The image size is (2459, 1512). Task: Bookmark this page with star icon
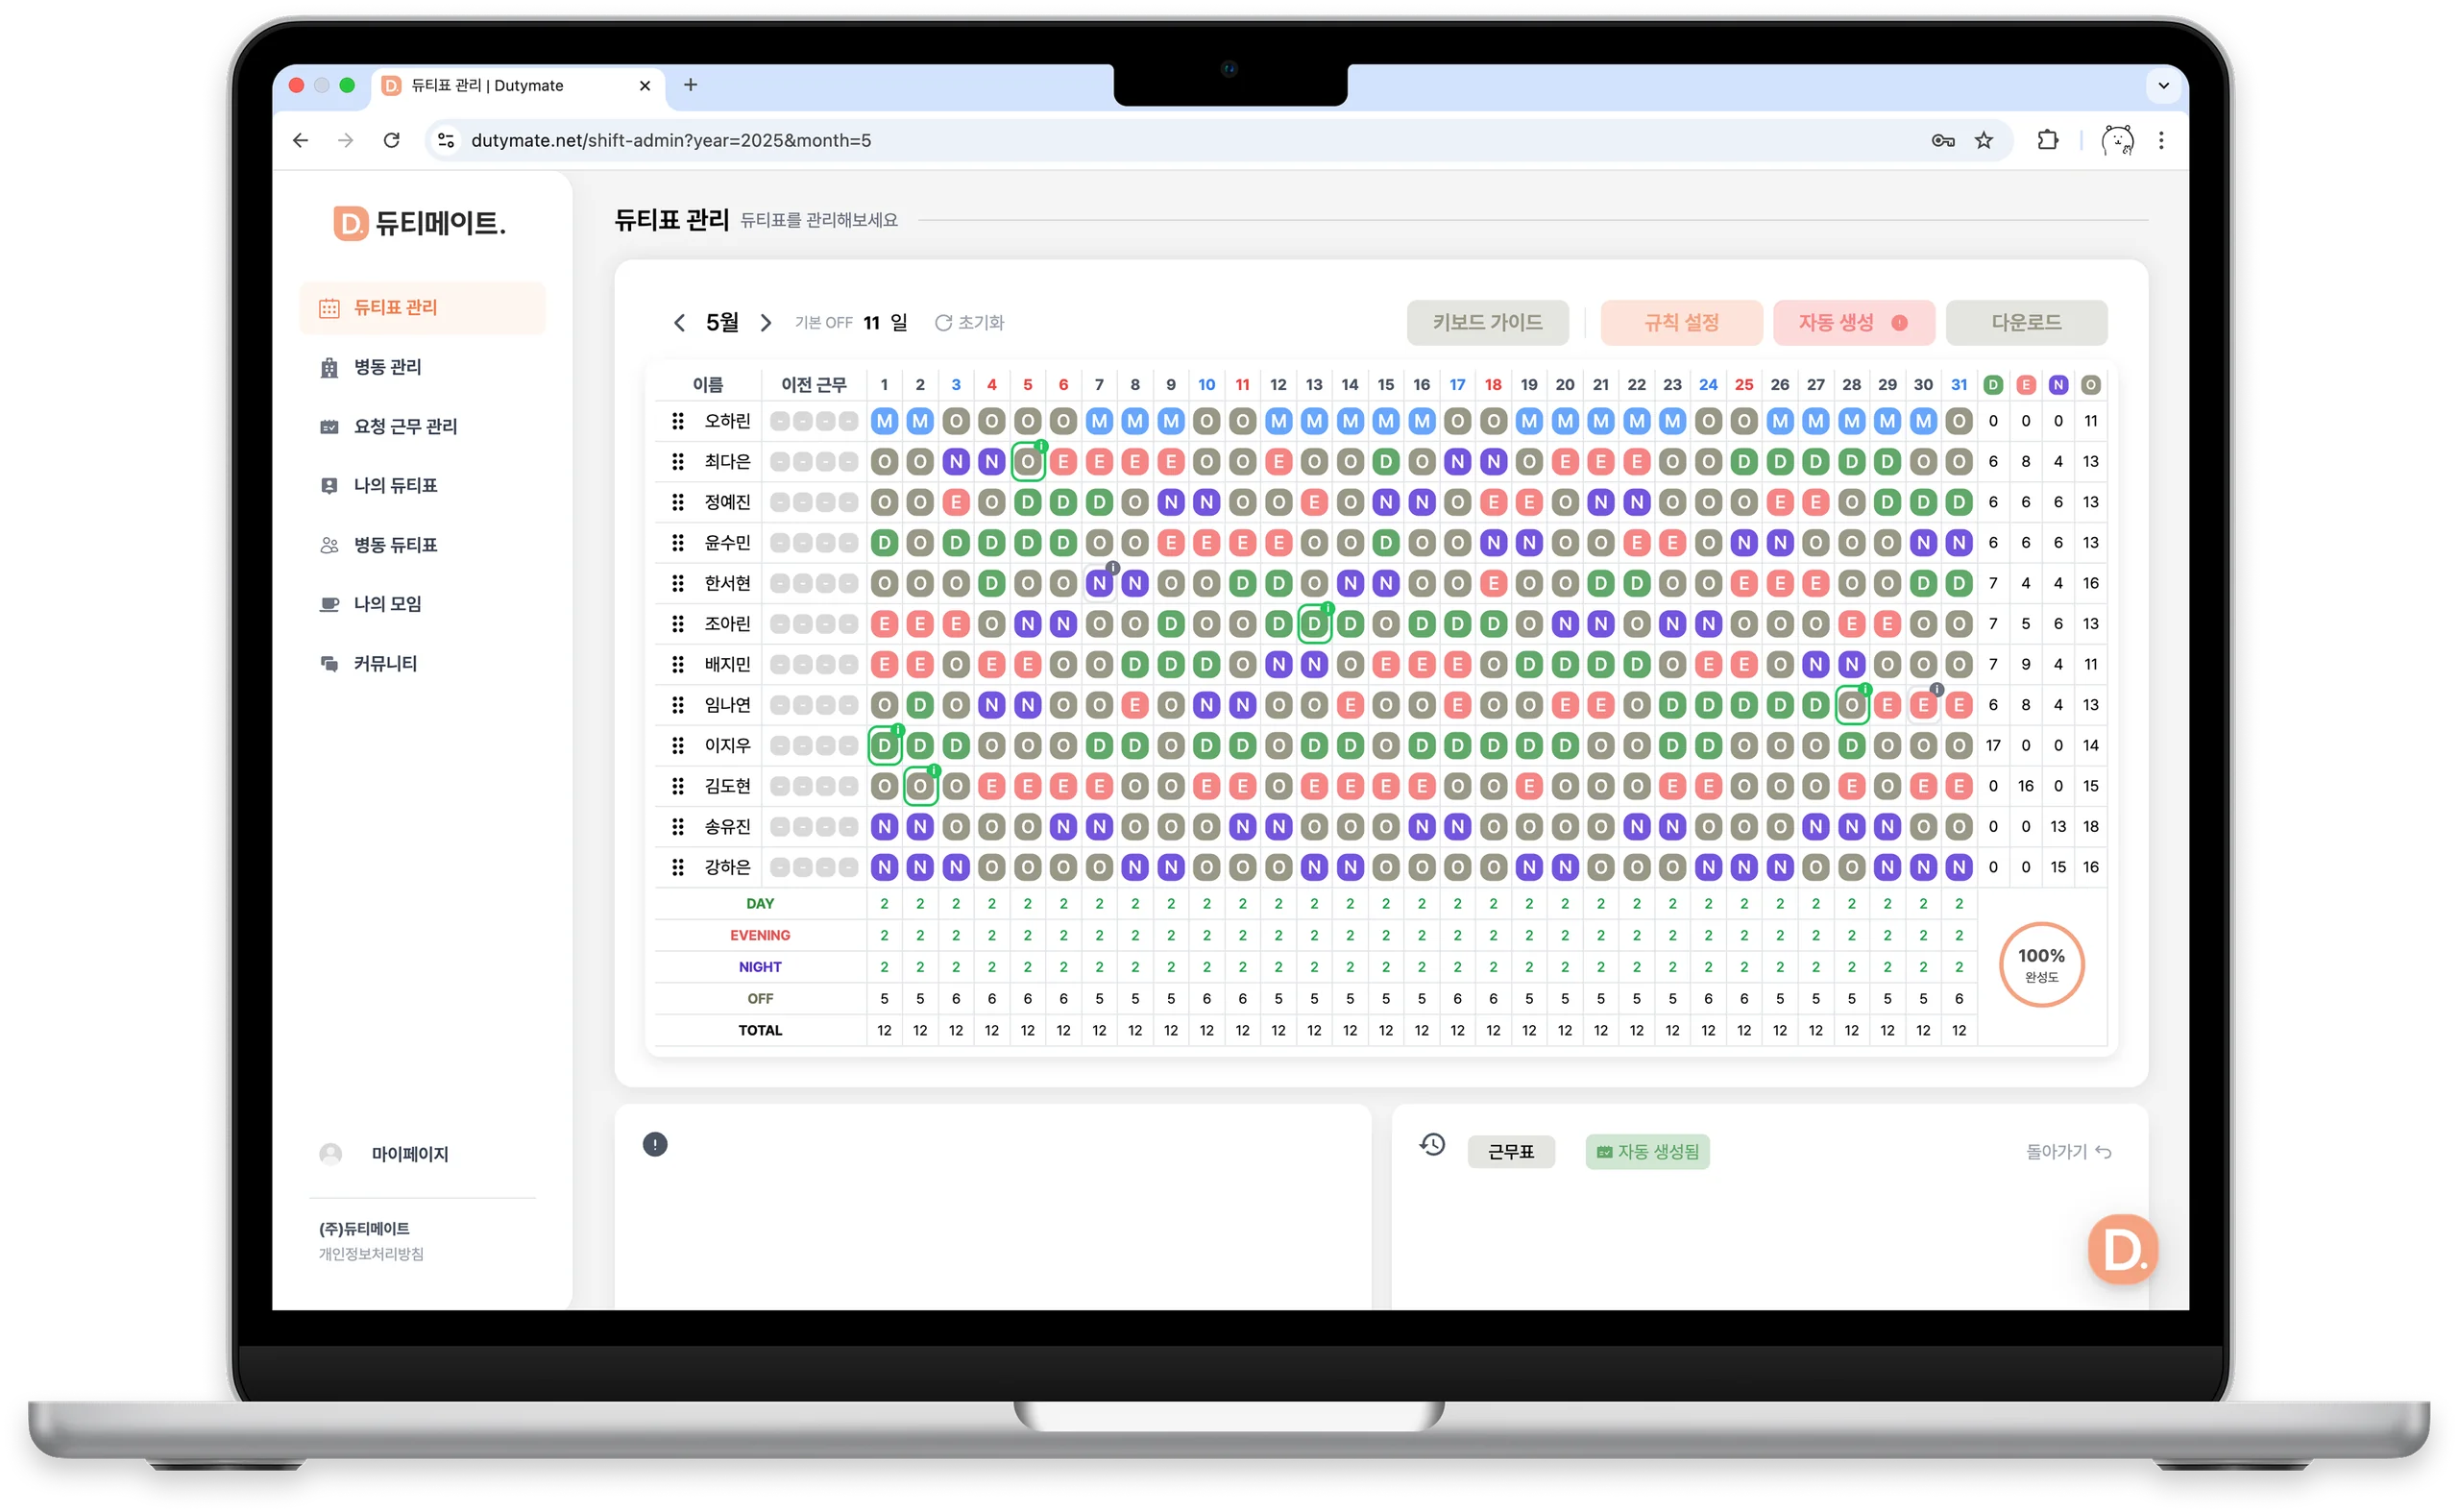(x=1984, y=141)
